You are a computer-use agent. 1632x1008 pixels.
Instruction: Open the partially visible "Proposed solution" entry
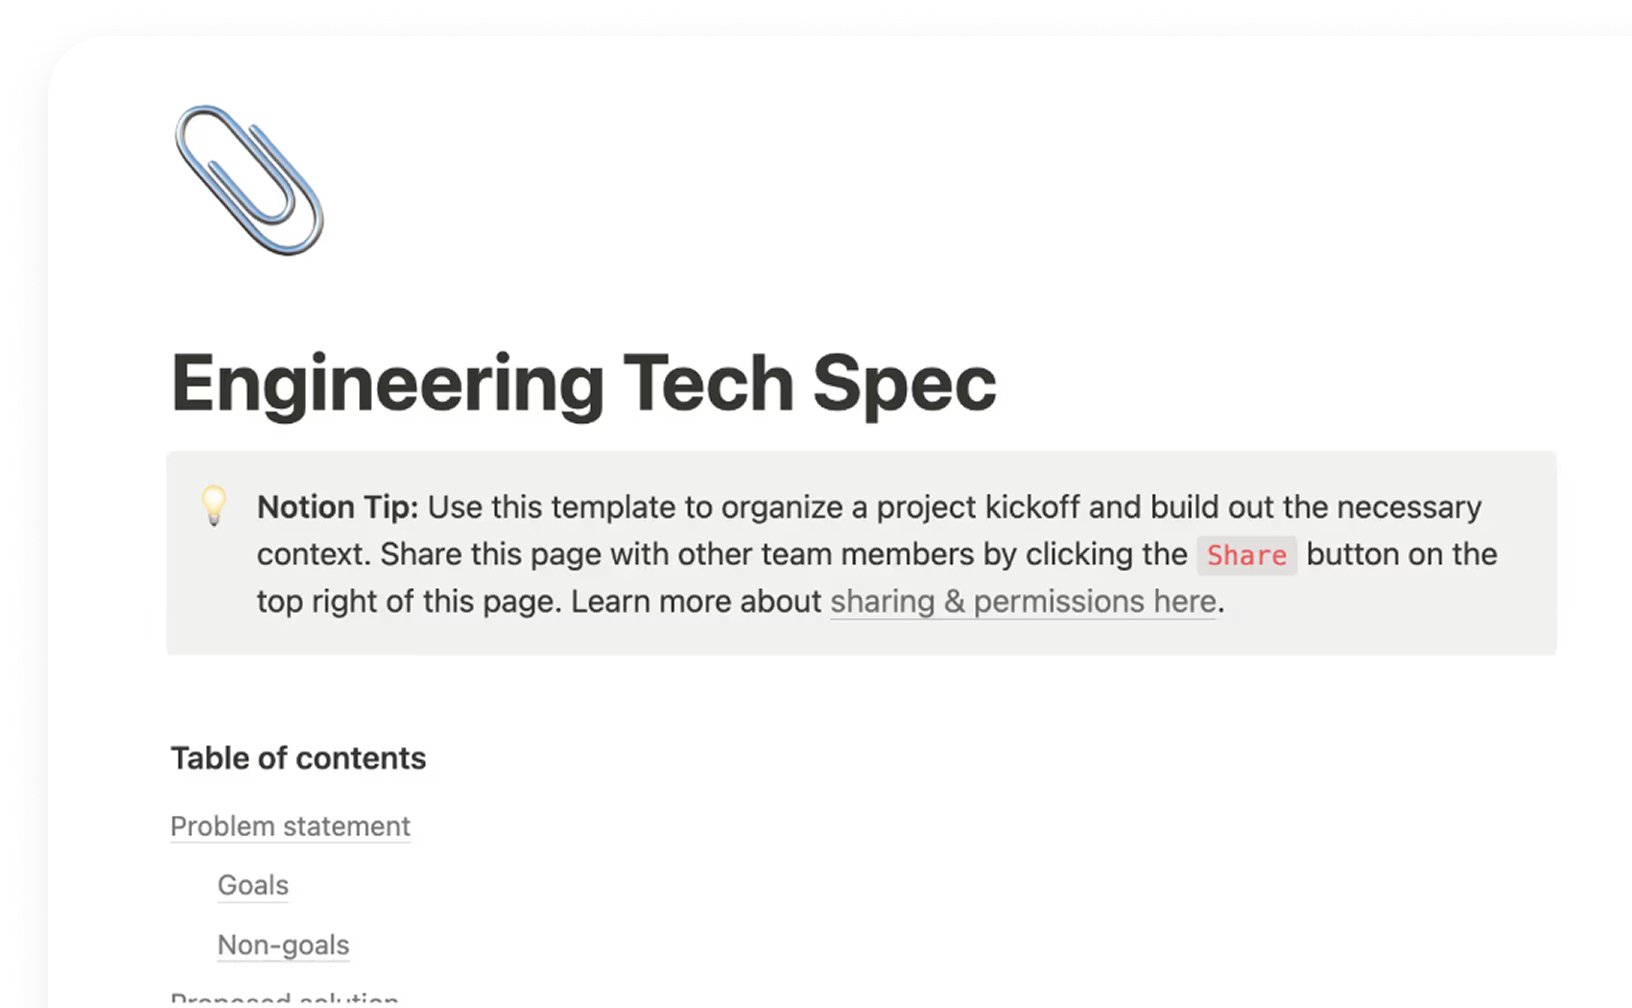click(284, 1000)
